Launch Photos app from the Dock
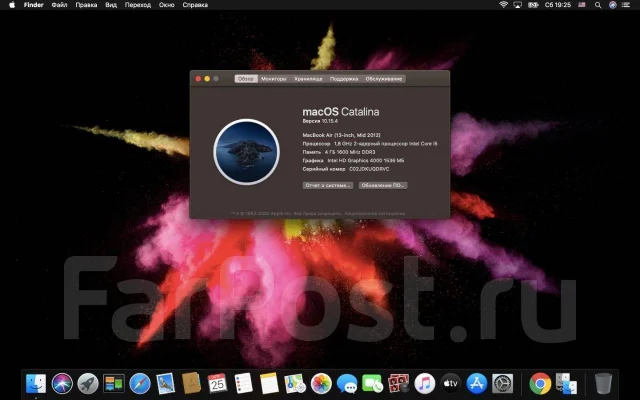This screenshot has width=640, height=400. pos(321,384)
